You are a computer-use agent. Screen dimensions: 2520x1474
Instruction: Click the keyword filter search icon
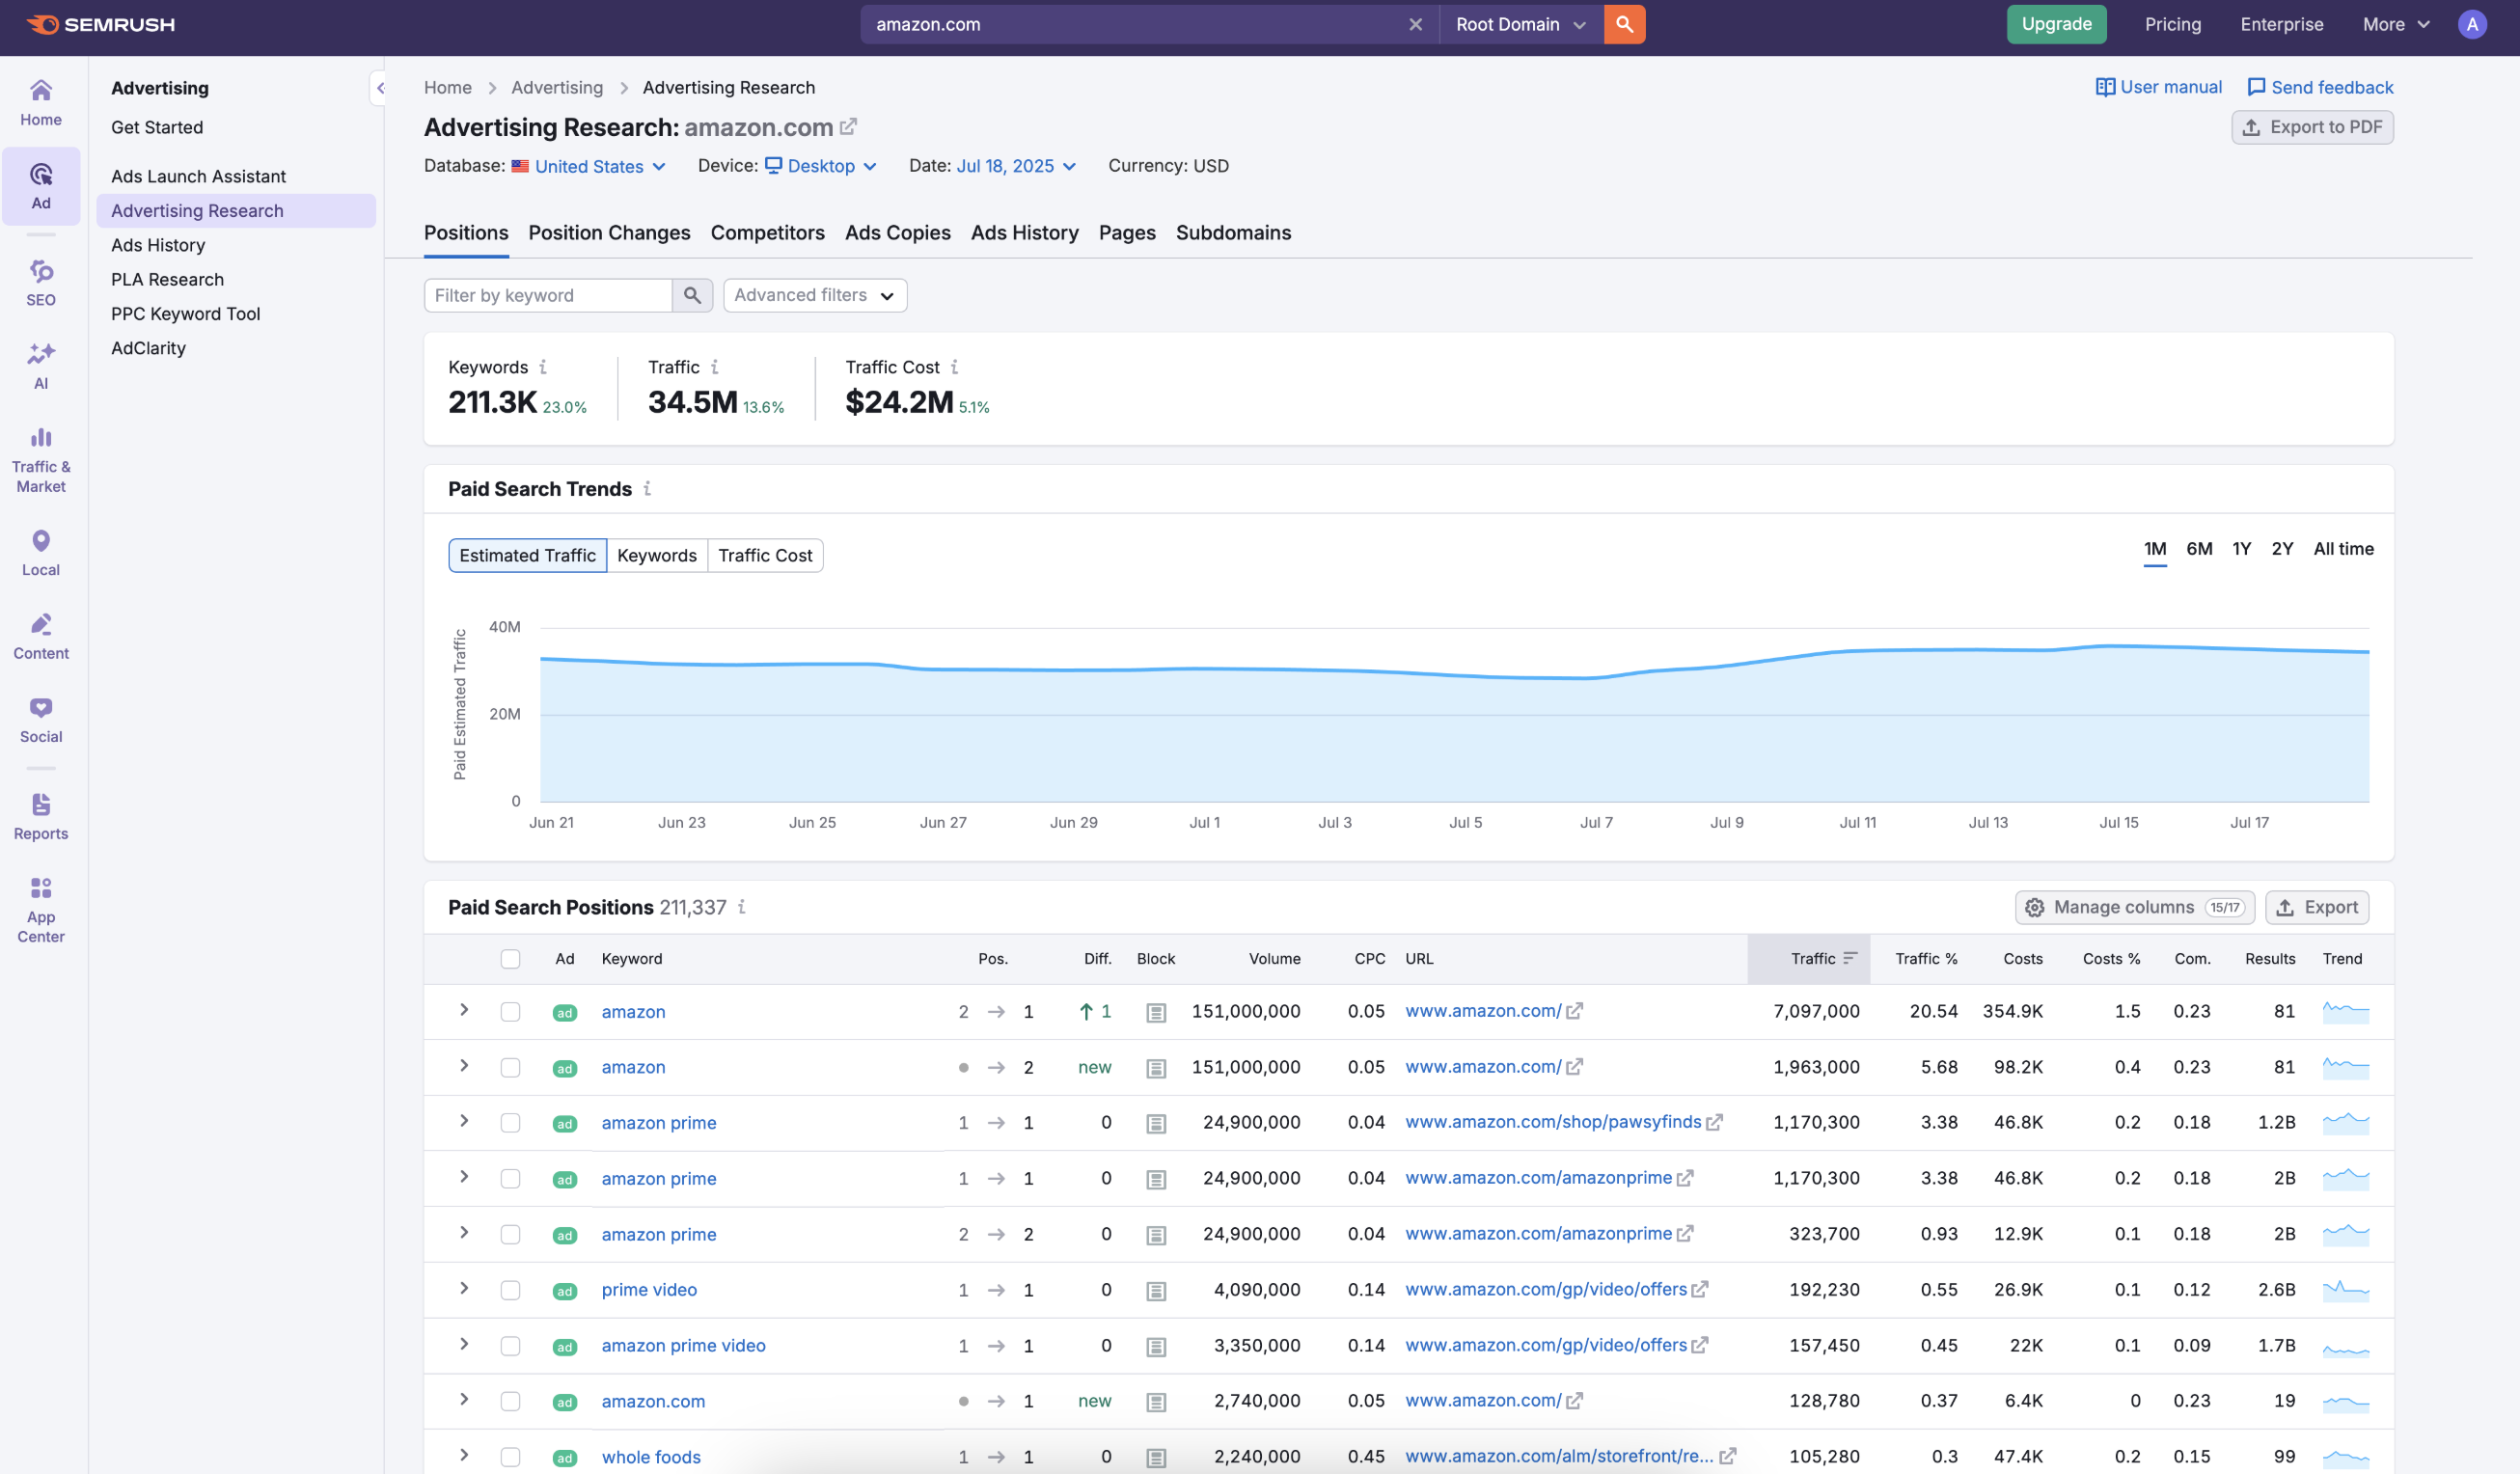pos(692,295)
